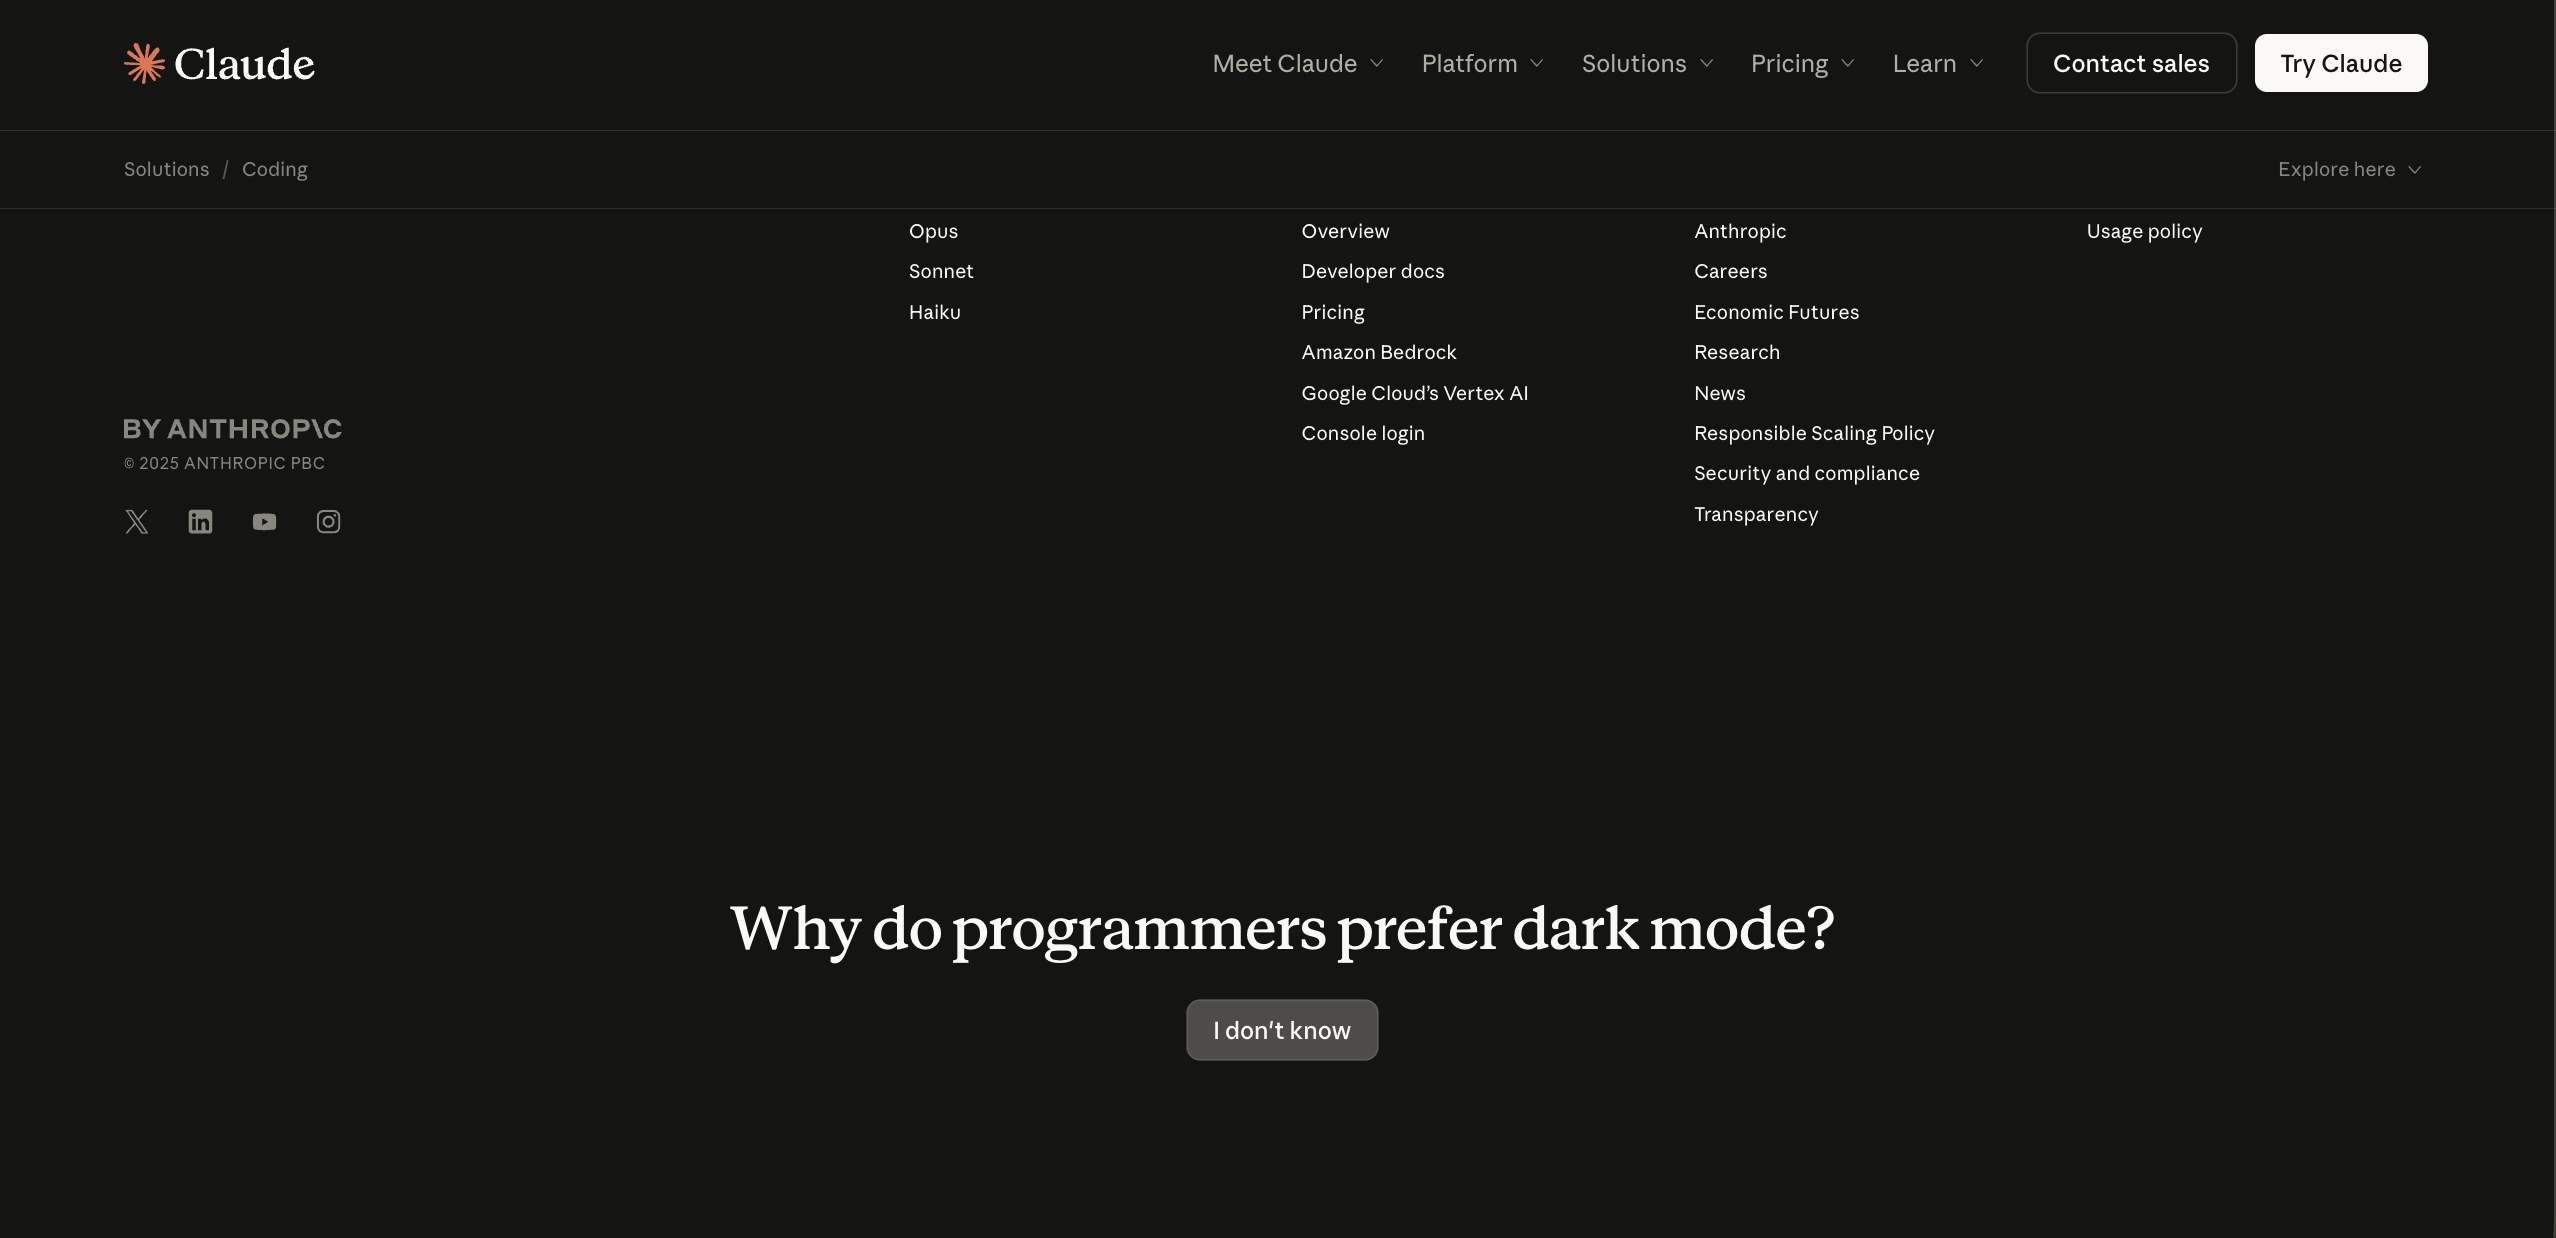Image resolution: width=2556 pixels, height=1238 pixels.
Task: Open the LinkedIn social icon
Action: [x=200, y=522]
